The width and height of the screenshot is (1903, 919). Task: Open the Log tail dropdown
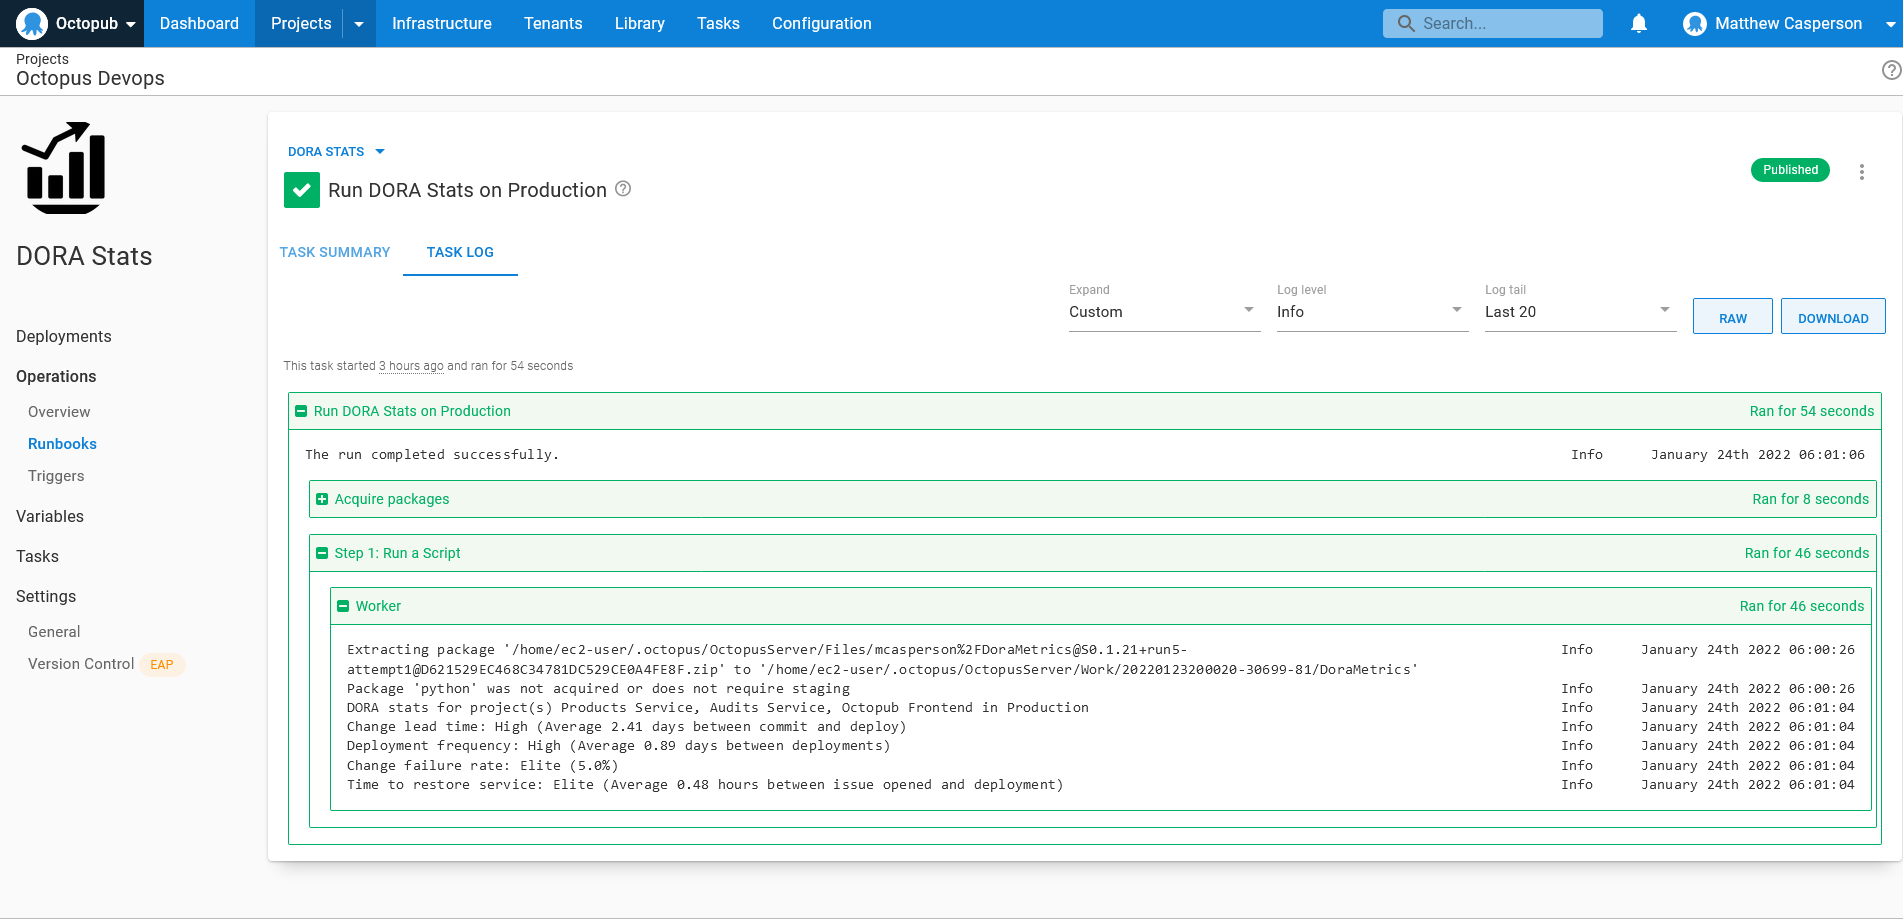1579,312
